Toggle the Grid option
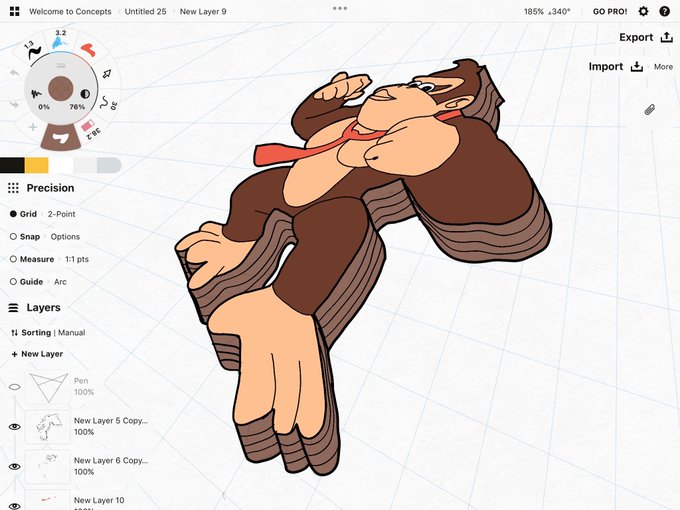This screenshot has height=510, width=680. tap(23, 214)
